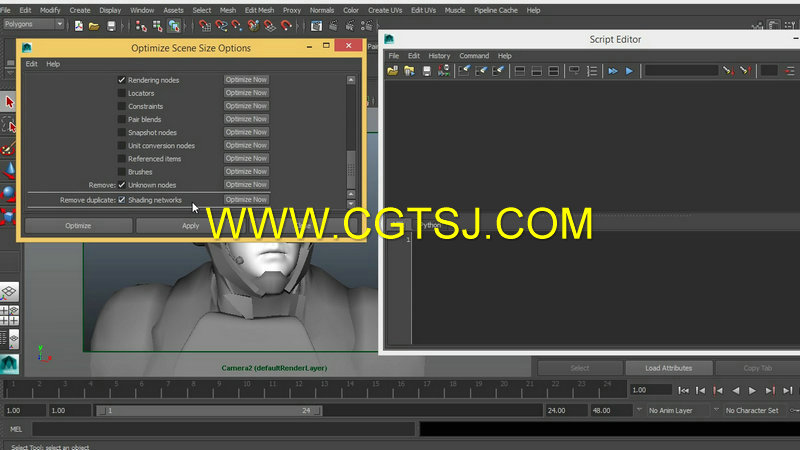Click the Apply button in Optimize dialog
The height and width of the screenshot is (450, 800).
pos(190,226)
